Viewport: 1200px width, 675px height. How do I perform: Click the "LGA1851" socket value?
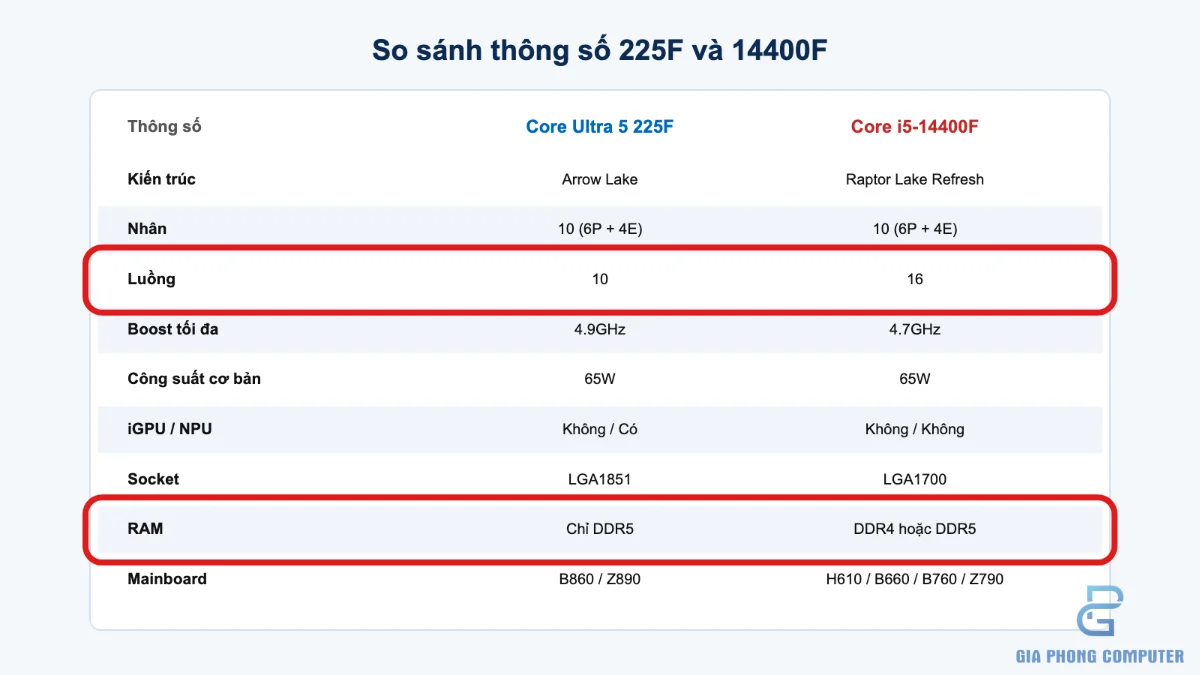[x=600, y=479]
